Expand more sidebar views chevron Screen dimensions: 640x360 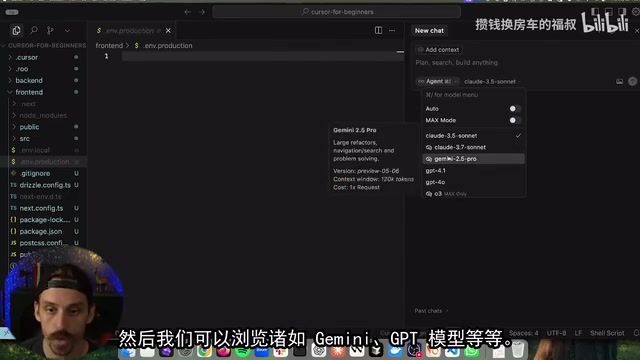[x=67, y=31]
